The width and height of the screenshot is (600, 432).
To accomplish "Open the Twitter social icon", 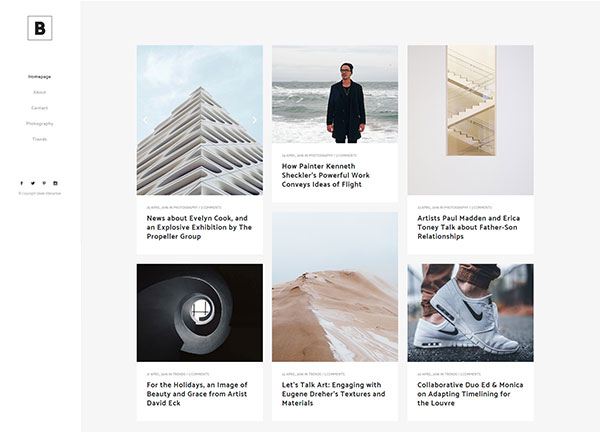I will [x=33, y=183].
